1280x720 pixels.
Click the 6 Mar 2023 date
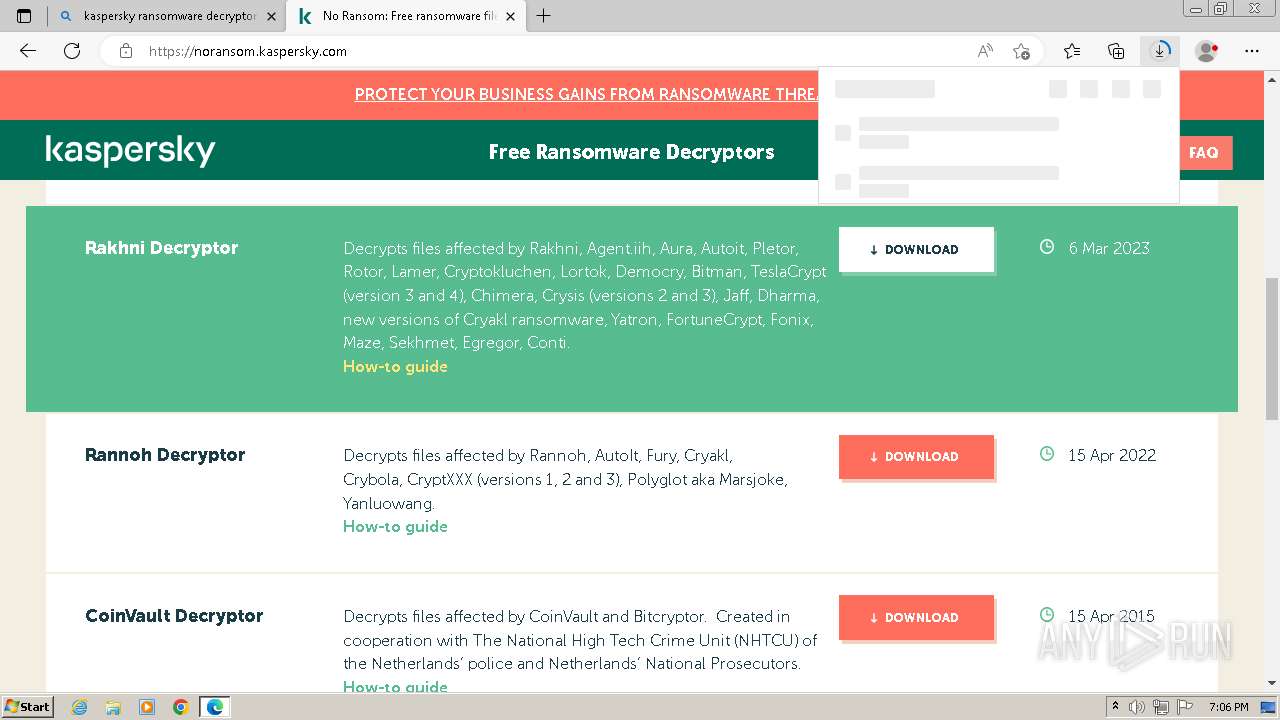click(x=1109, y=248)
